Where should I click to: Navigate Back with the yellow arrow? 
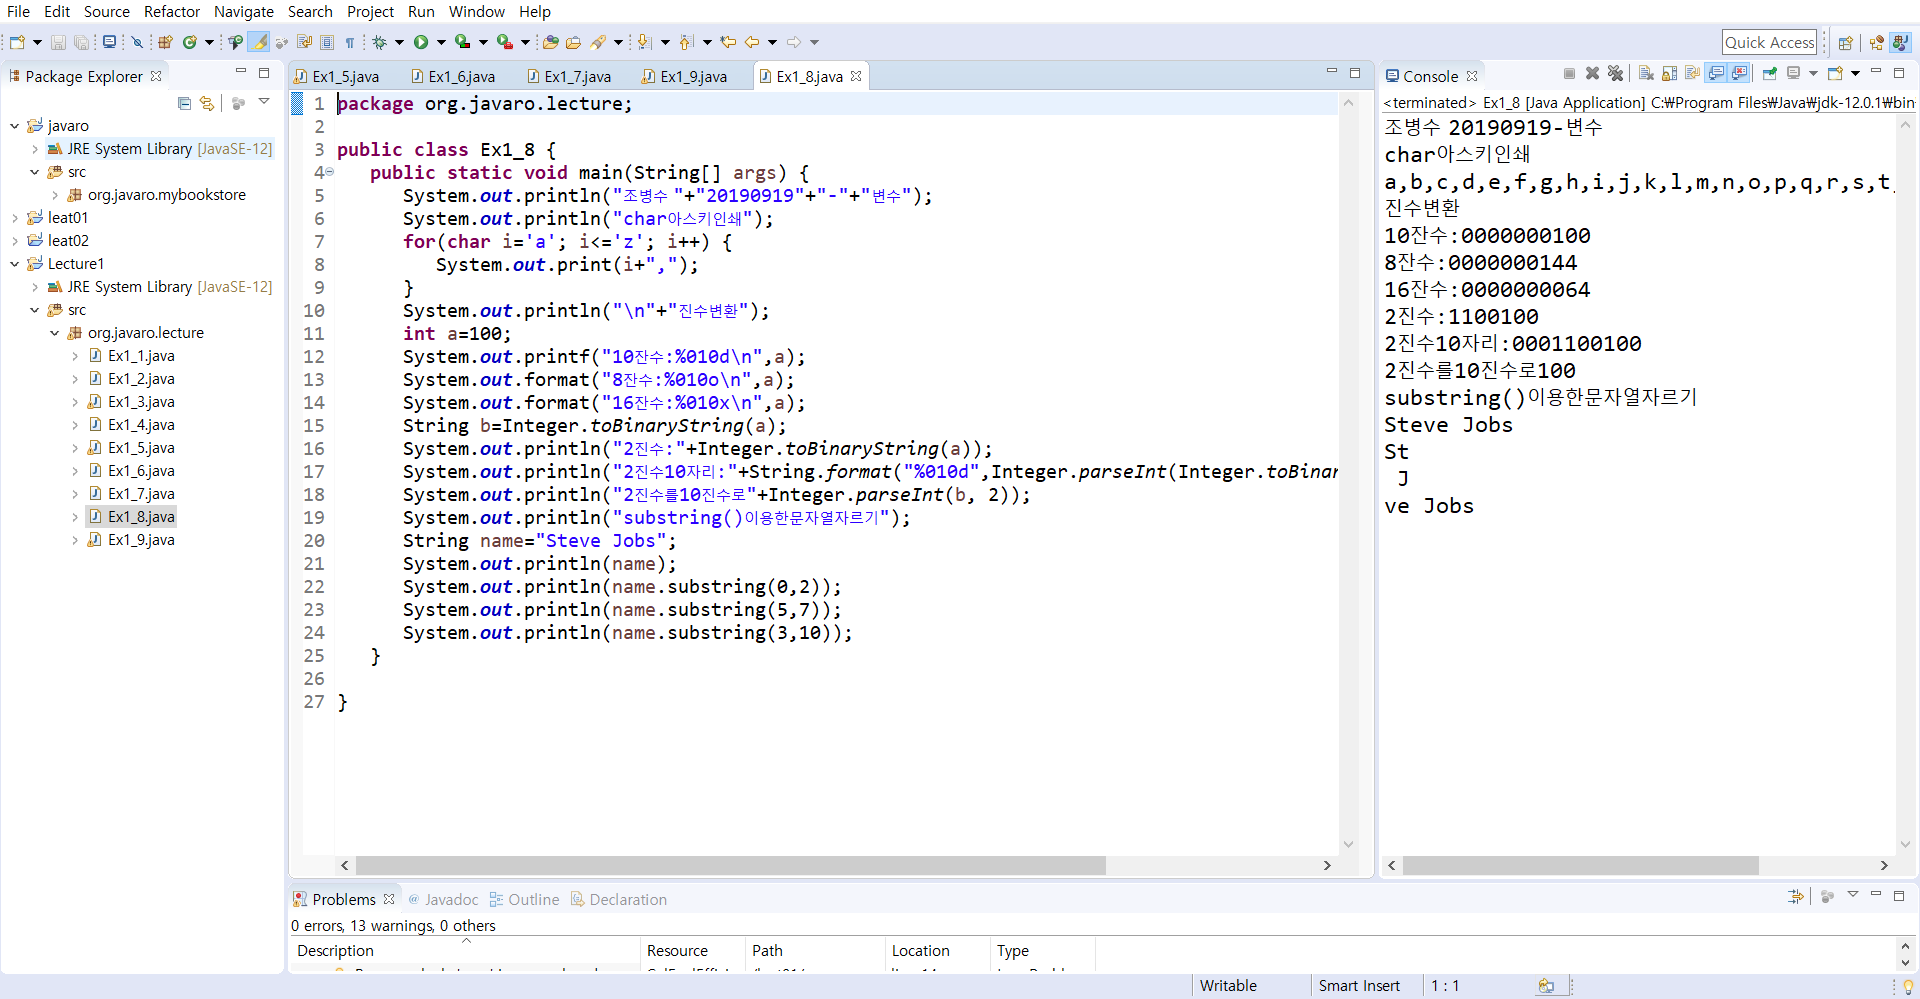(752, 42)
